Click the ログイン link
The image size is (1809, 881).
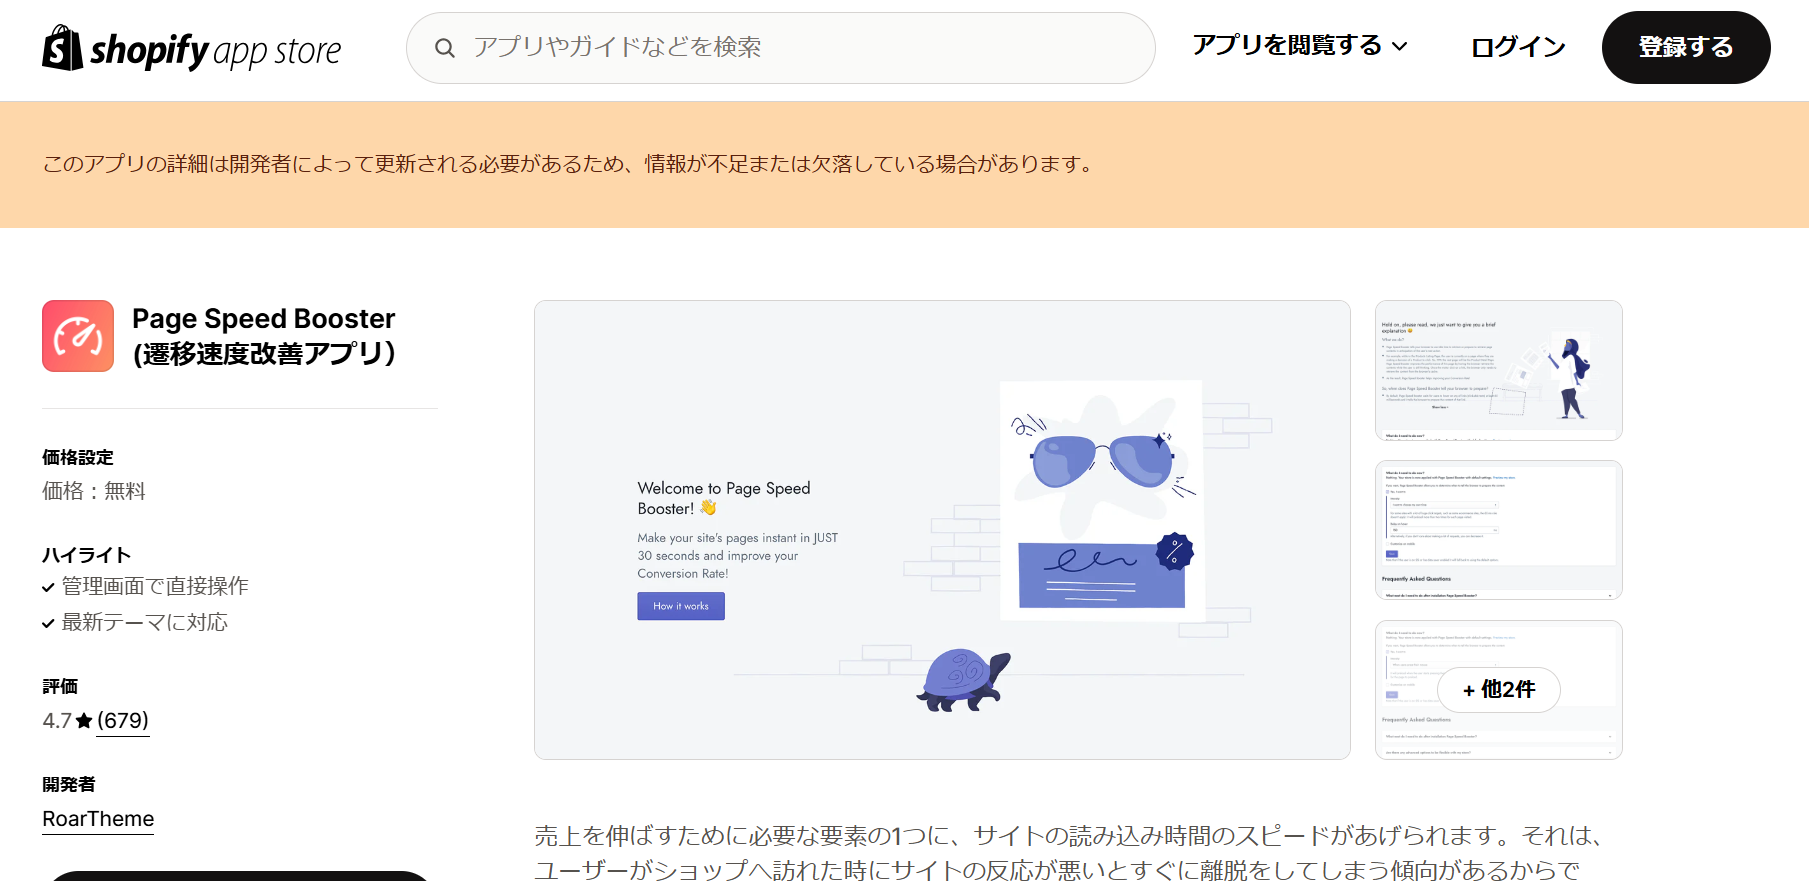(1518, 47)
